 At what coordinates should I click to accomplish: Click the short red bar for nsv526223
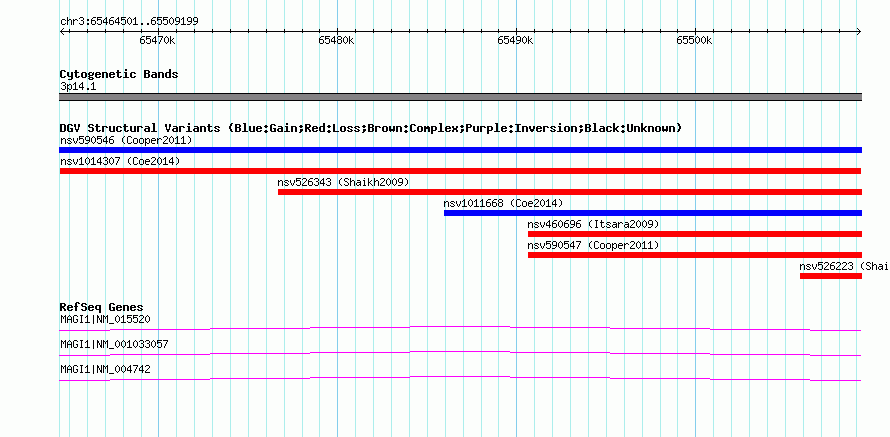click(x=831, y=276)
